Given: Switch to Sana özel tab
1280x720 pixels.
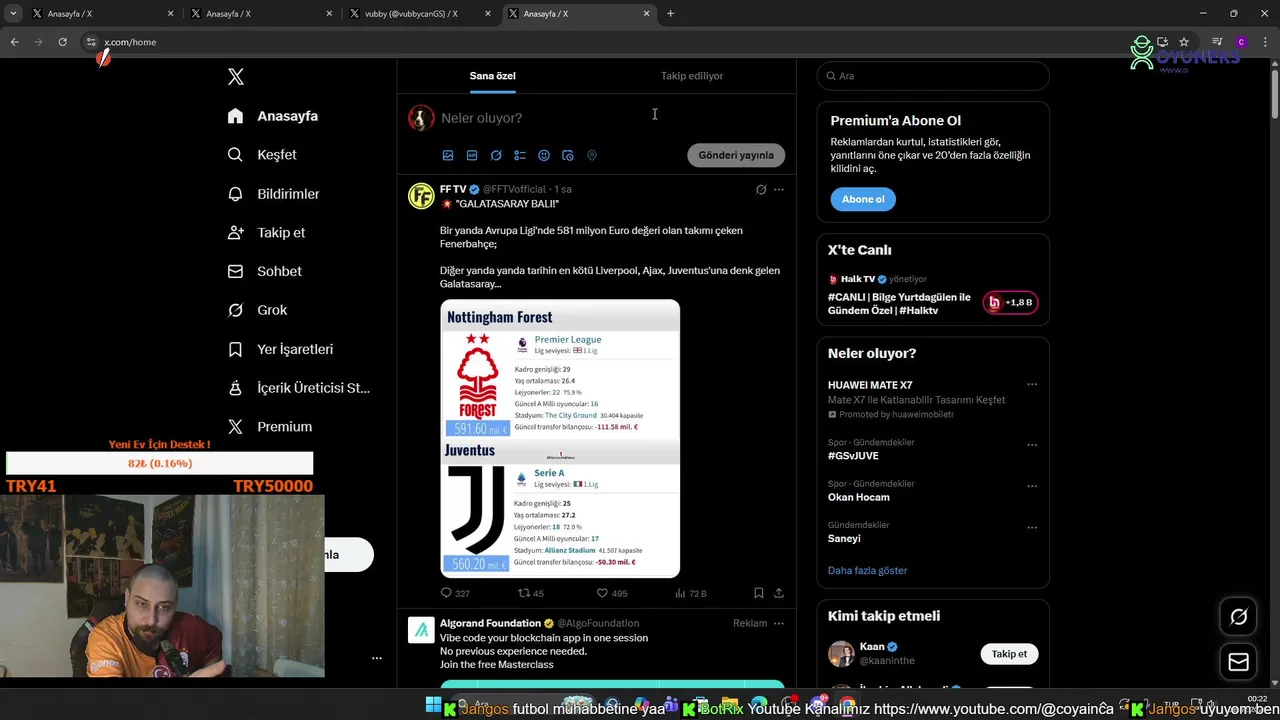Looking at the screenshot, I should [x=492, y=76].
